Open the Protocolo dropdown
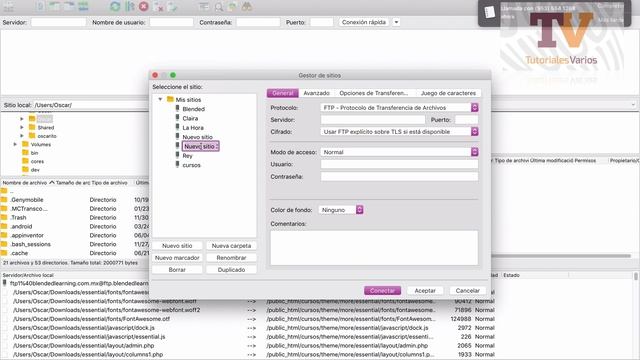 point(399,107)
